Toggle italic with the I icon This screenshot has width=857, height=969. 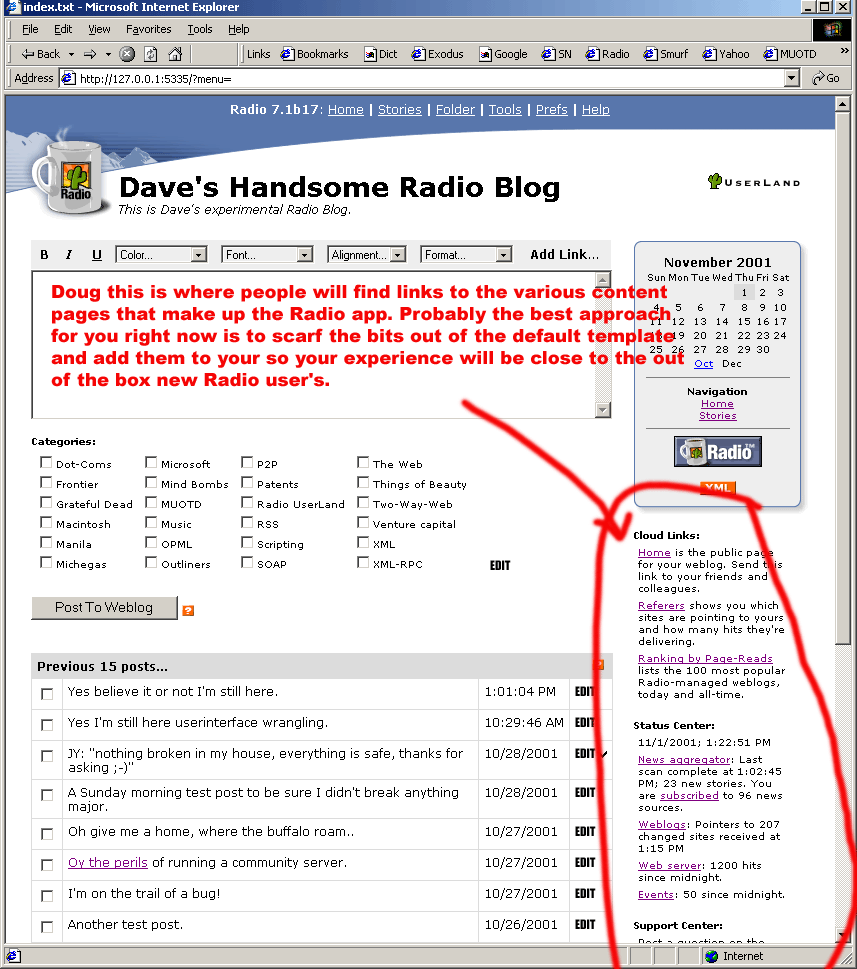70,255
